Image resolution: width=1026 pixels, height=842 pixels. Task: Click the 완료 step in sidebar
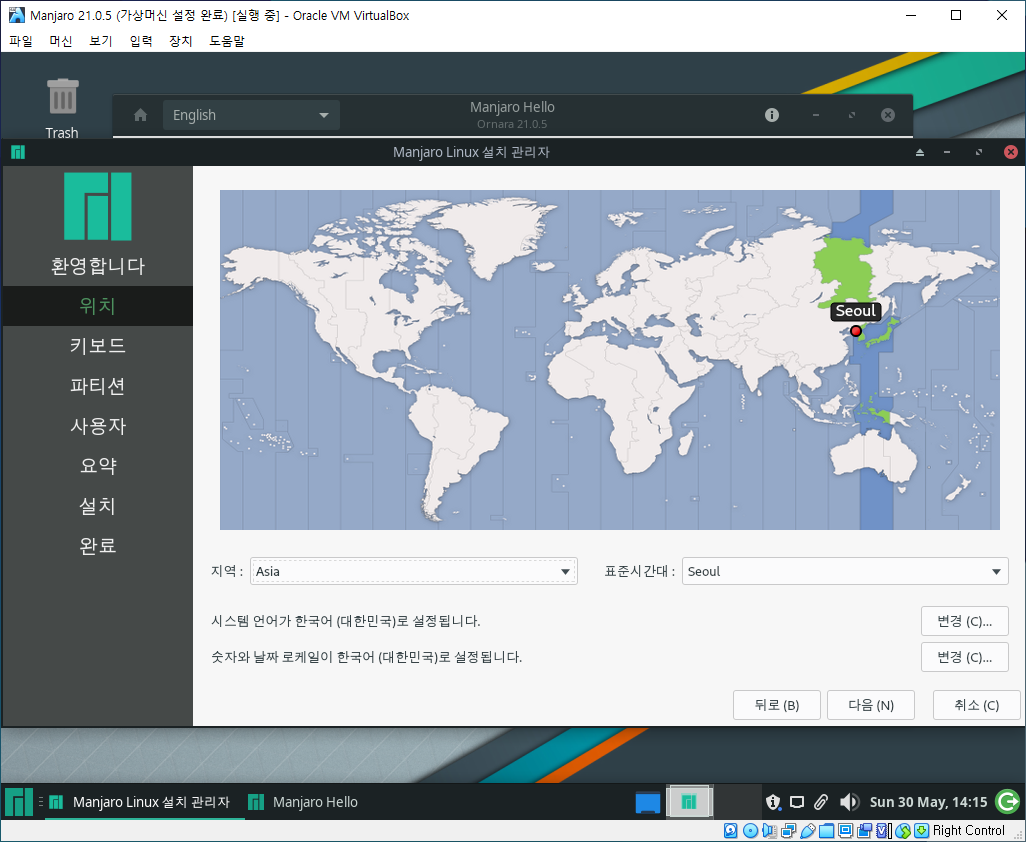coord(97,546)
